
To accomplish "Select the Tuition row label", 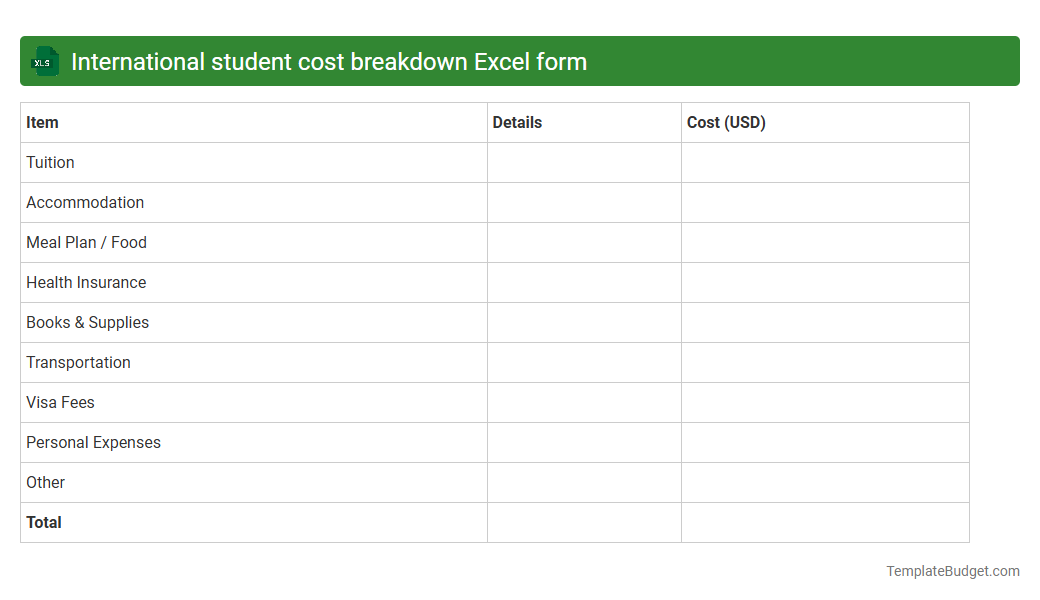I will 50,162.
